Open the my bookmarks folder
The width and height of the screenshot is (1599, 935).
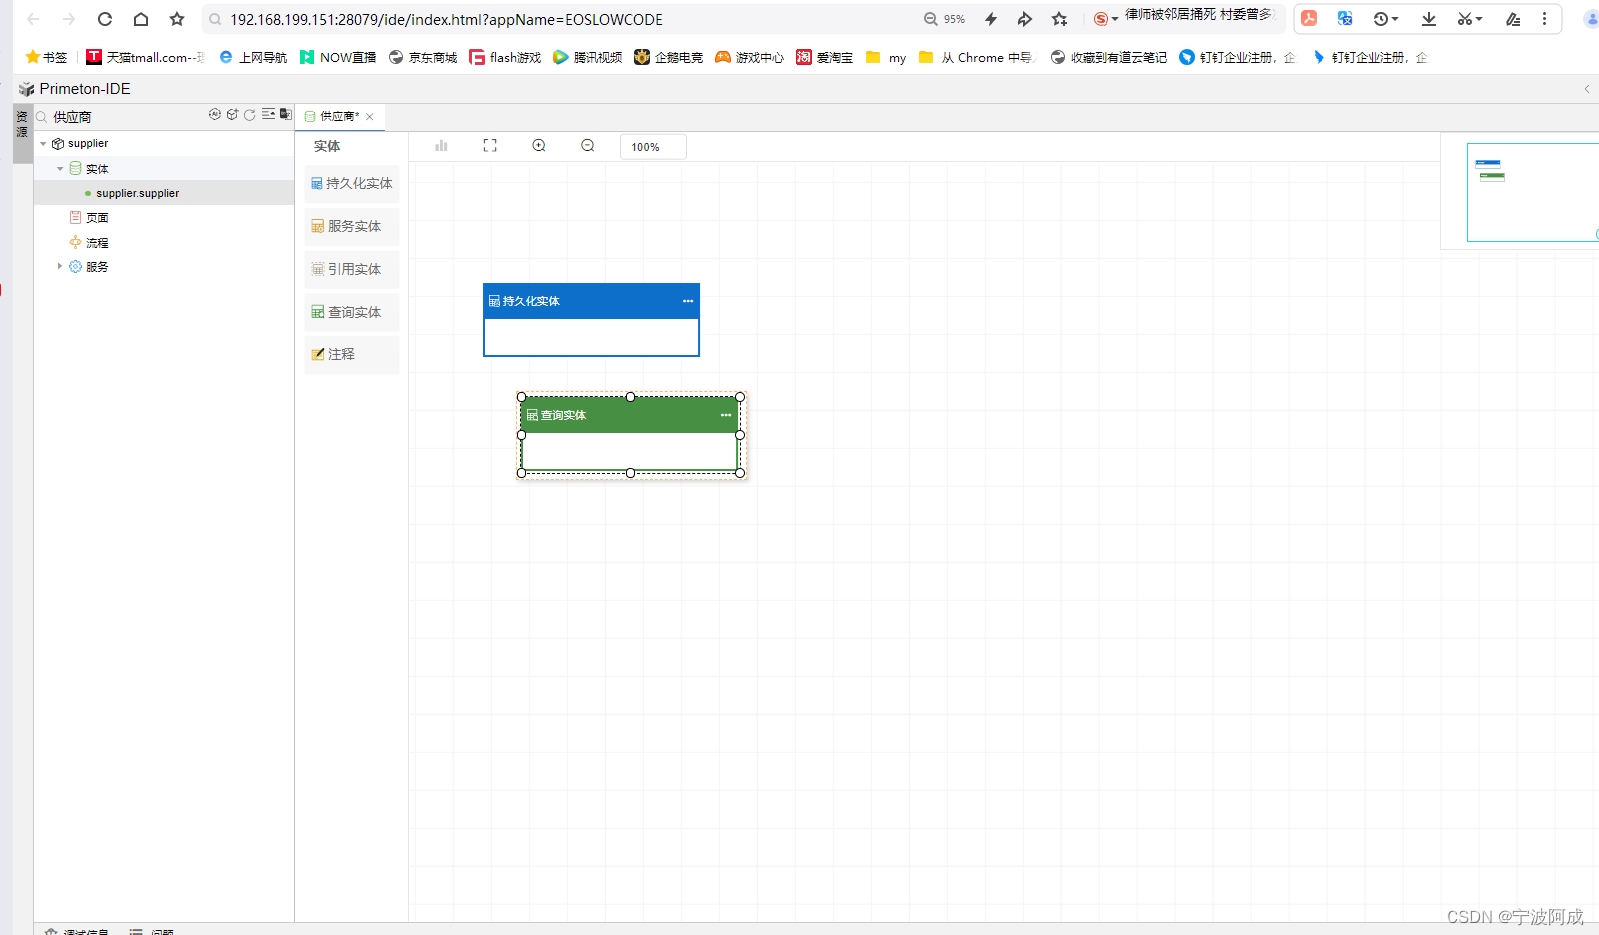click(x=886, y=57)
